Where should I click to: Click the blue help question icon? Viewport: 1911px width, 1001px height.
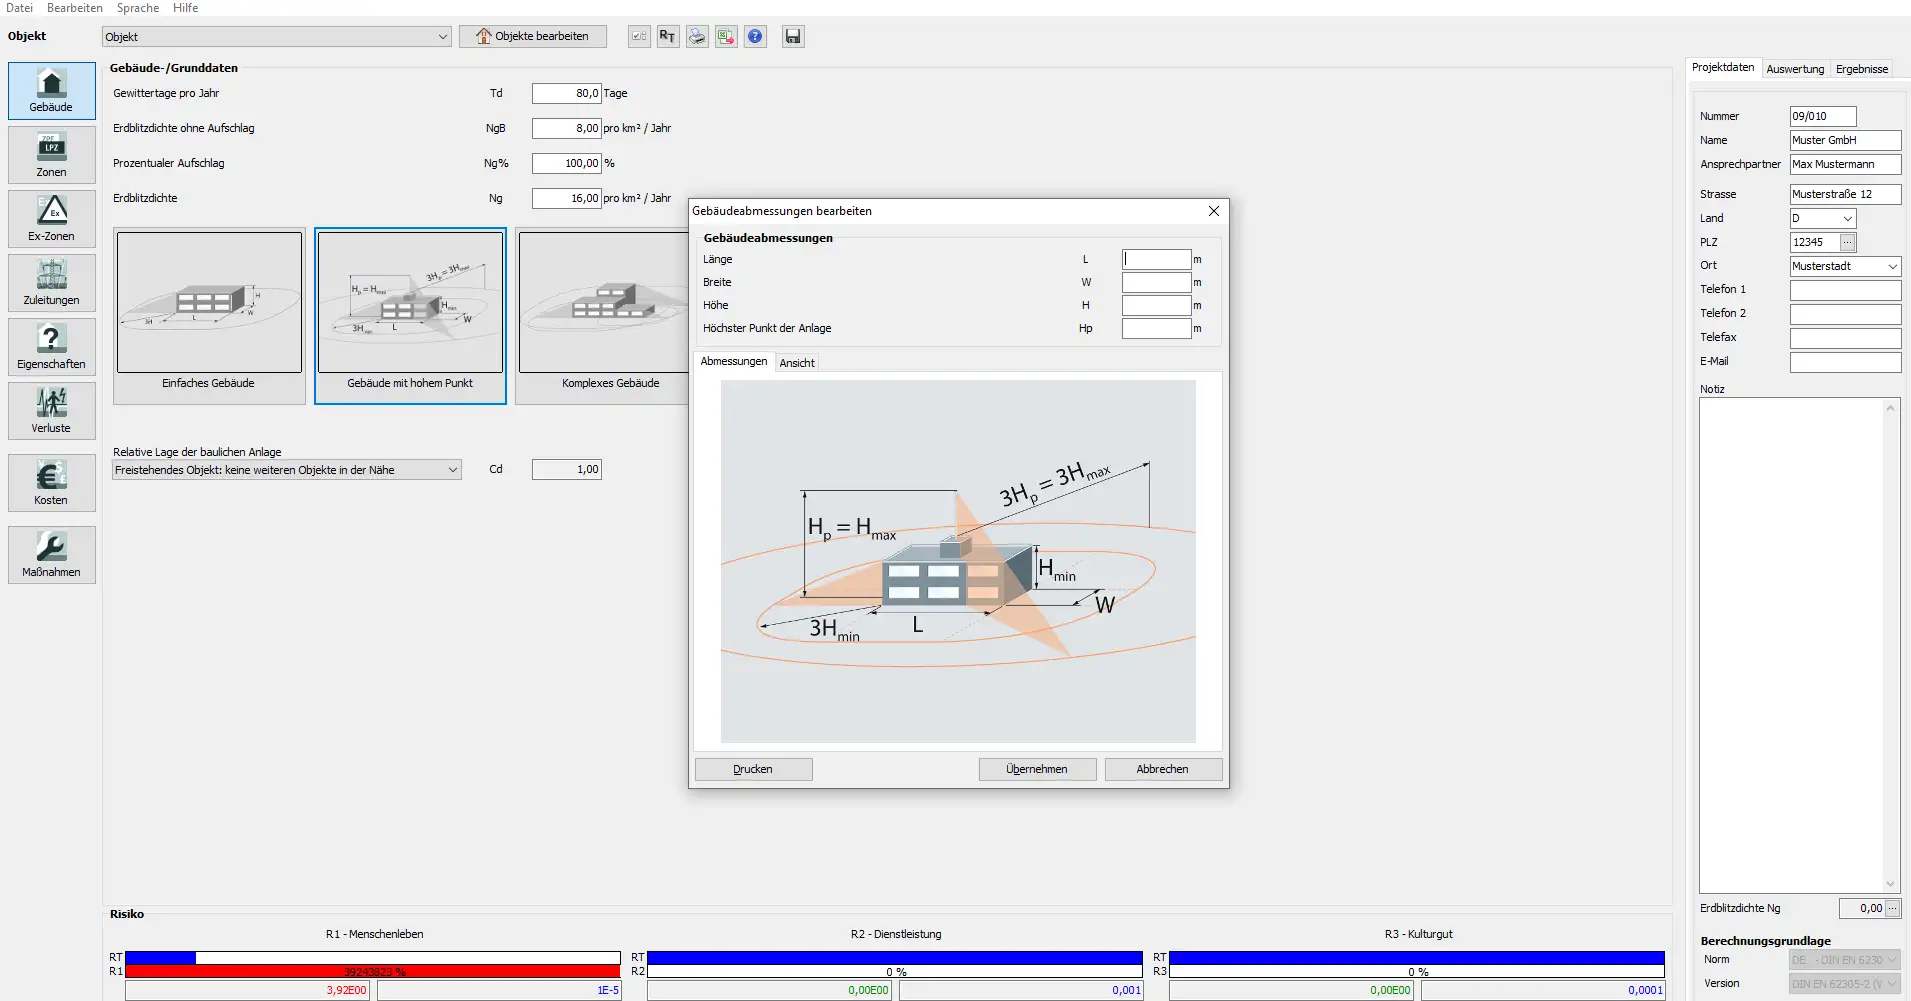[x=755, y=37]
